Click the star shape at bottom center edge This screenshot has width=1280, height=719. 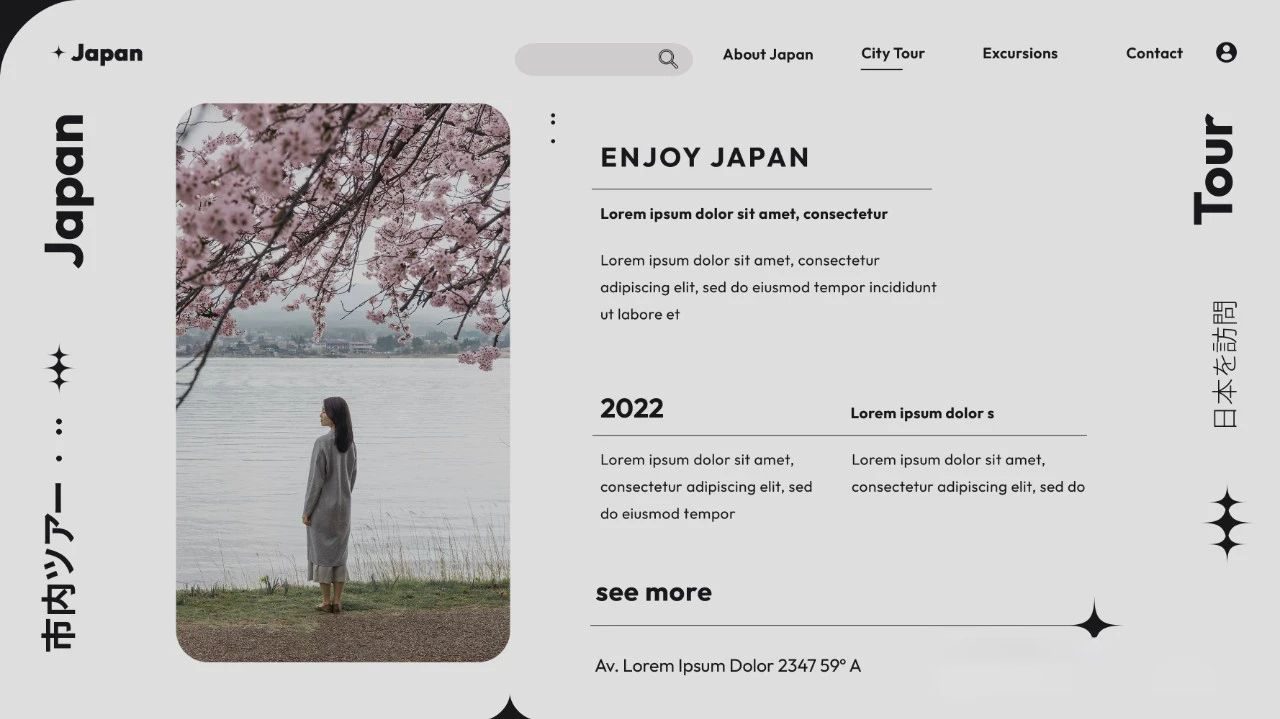(x=510, y=708)
